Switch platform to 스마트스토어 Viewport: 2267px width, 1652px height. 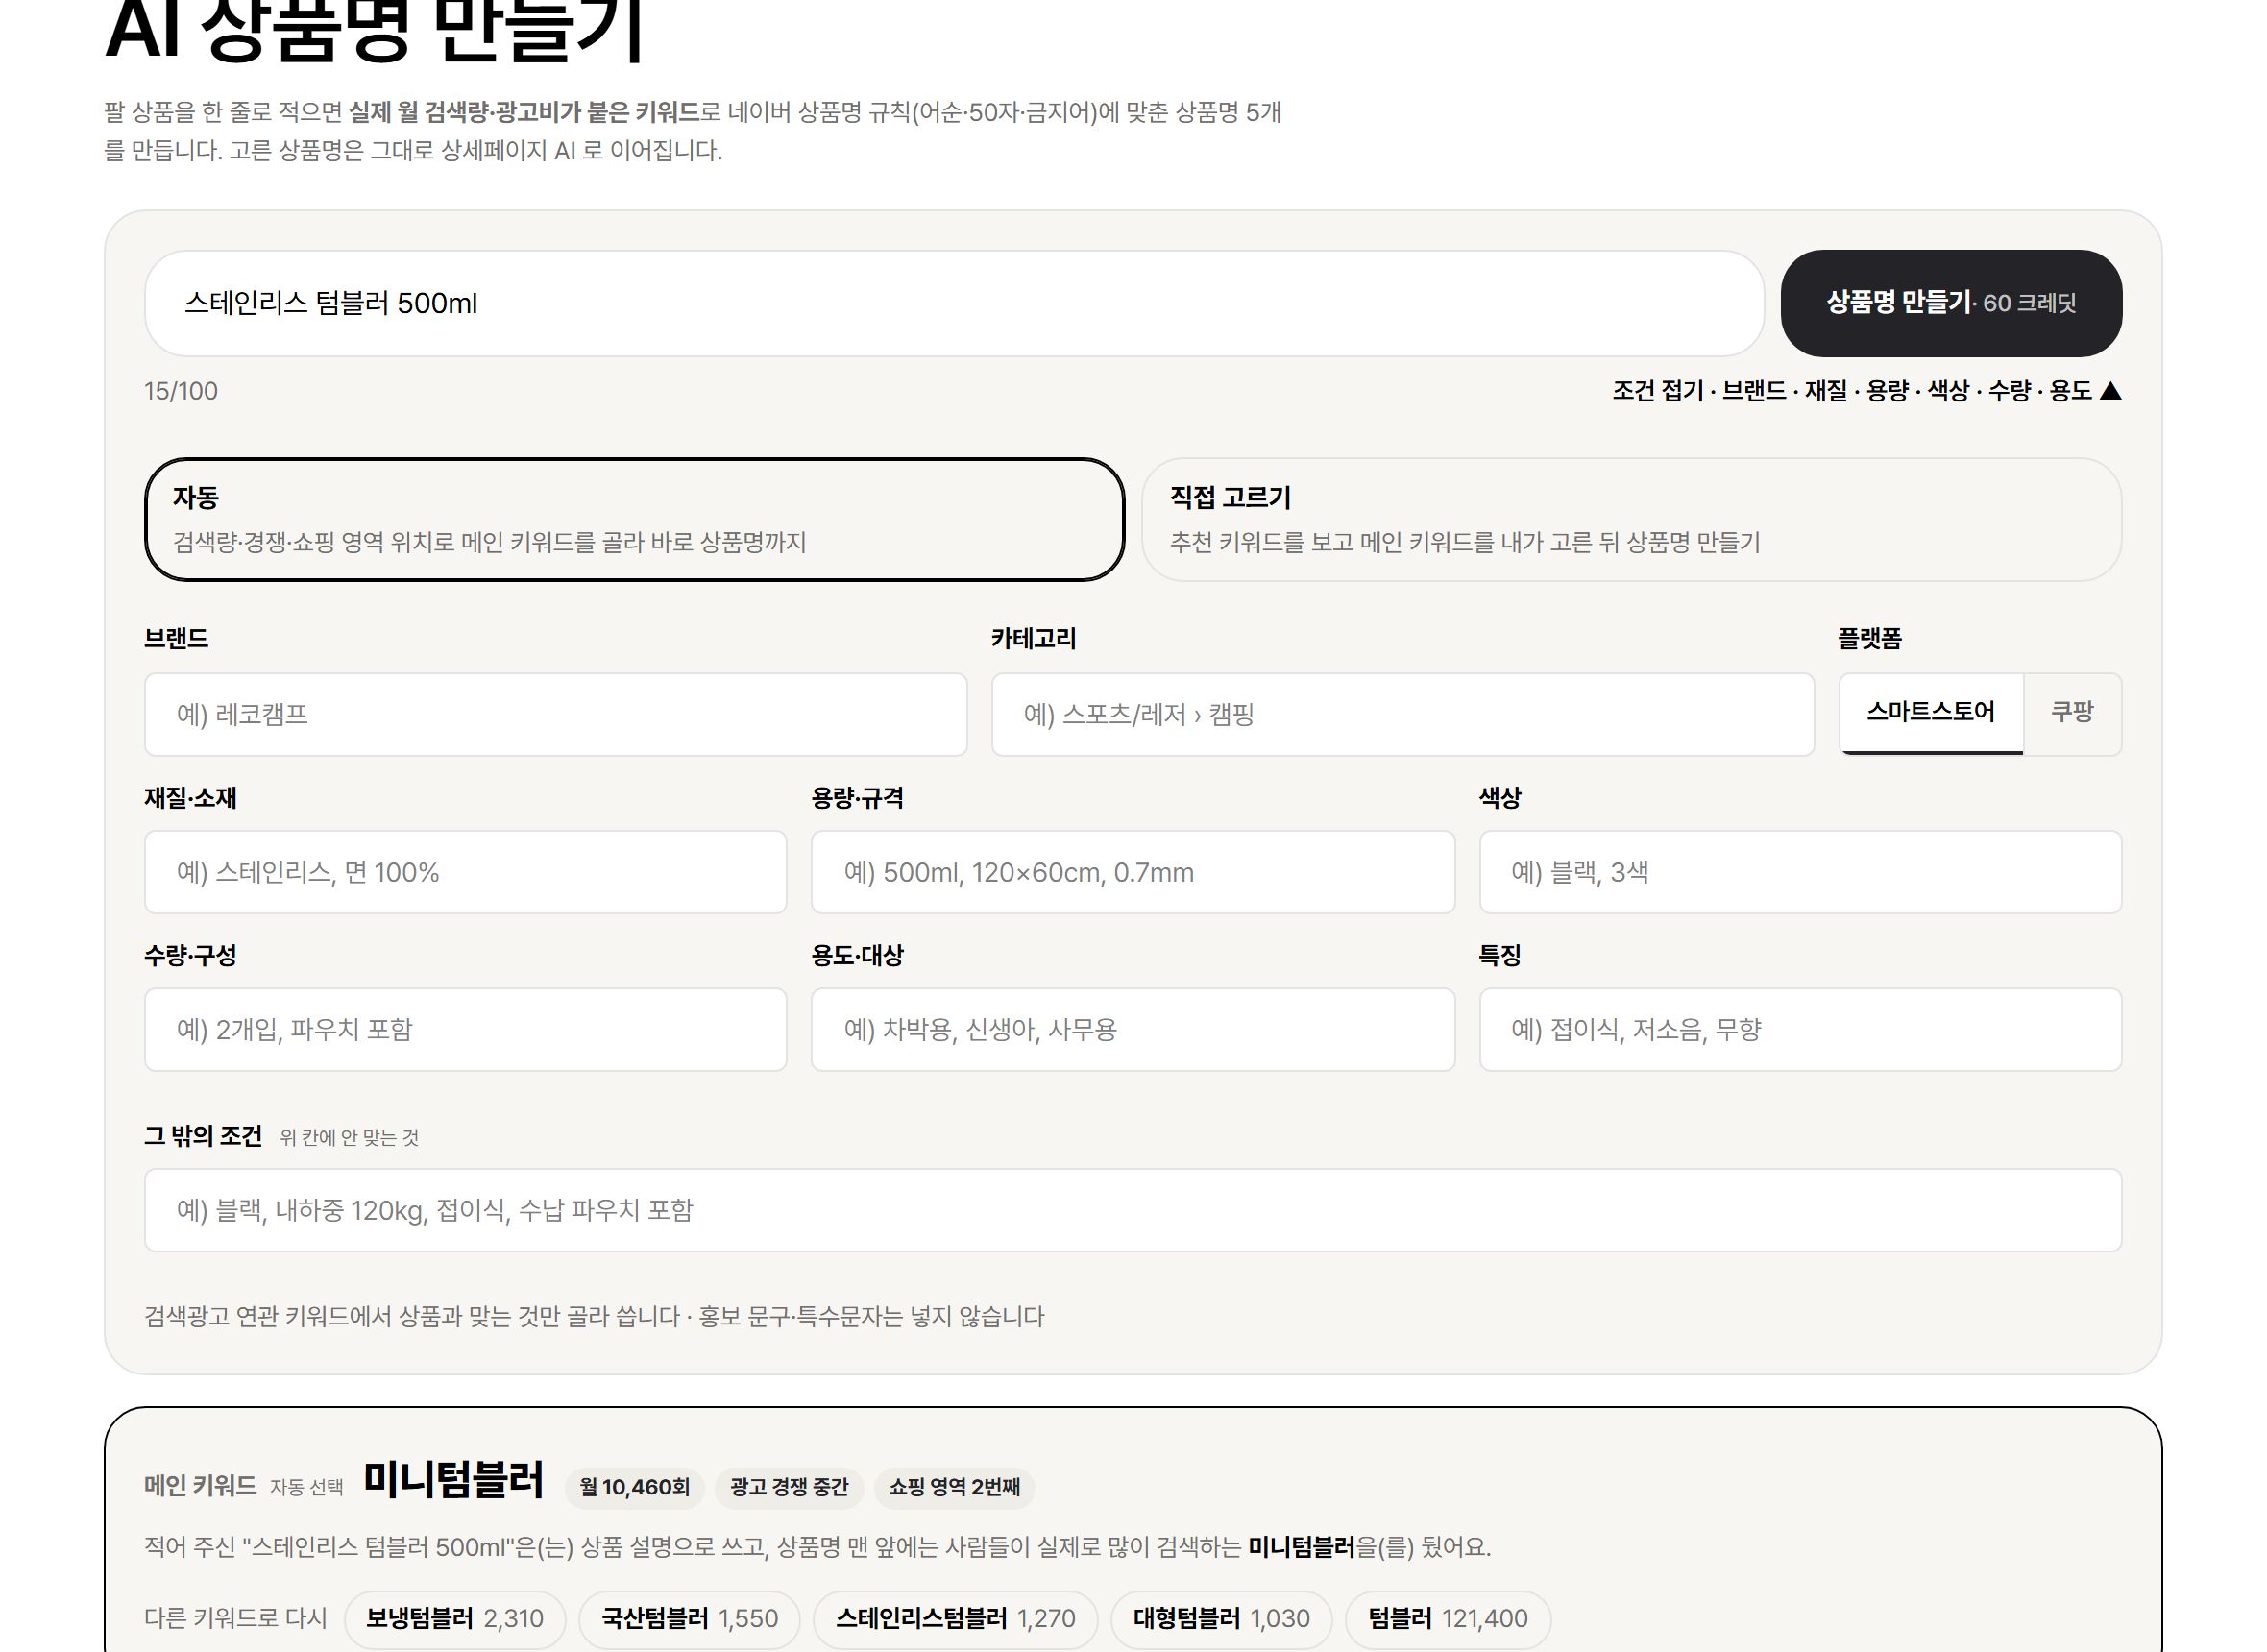(1930, 713)
